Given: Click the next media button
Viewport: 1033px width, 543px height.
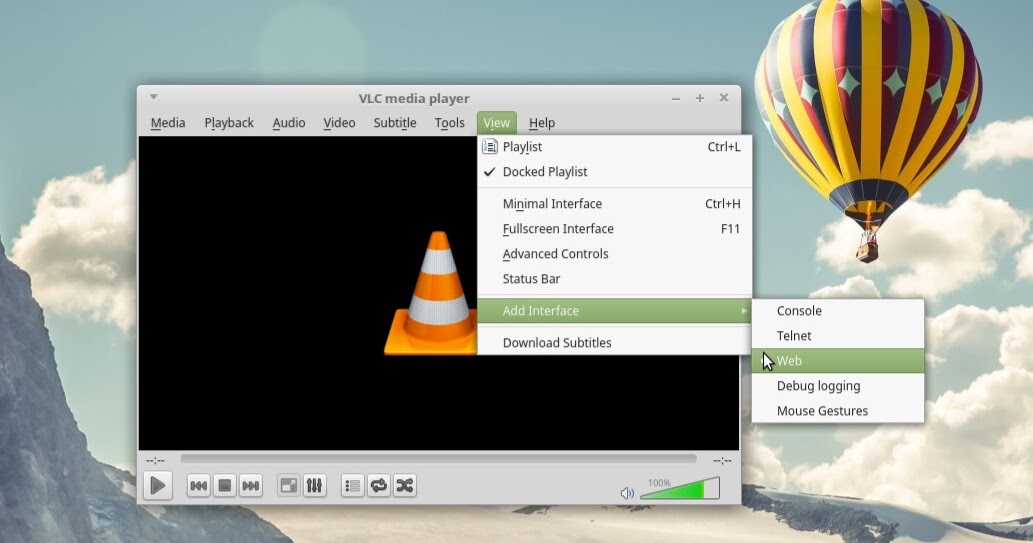Looking at the screenshot, I should tap(251, 486).
